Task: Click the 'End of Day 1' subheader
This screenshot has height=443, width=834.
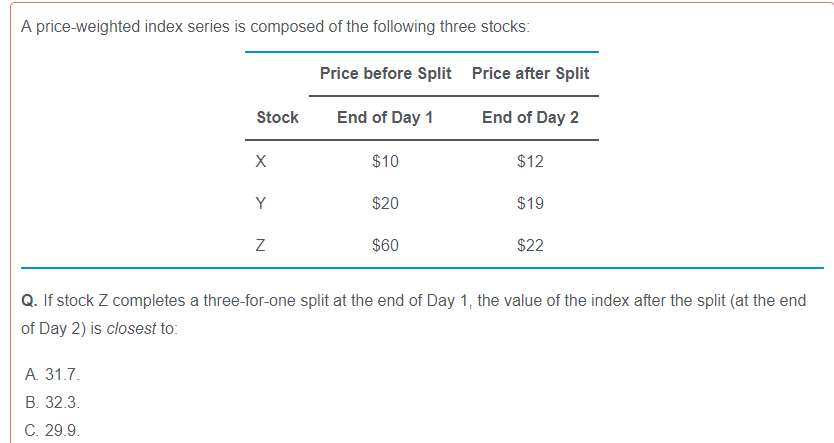Action: 385,117
